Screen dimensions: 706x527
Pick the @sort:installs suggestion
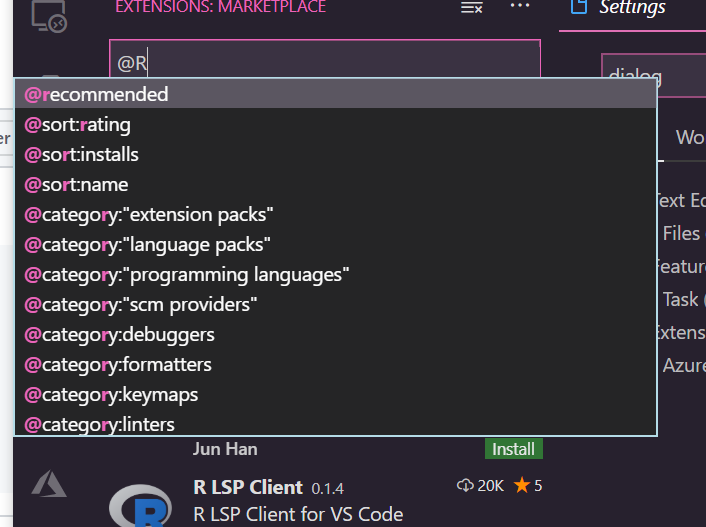click(335, 154)
